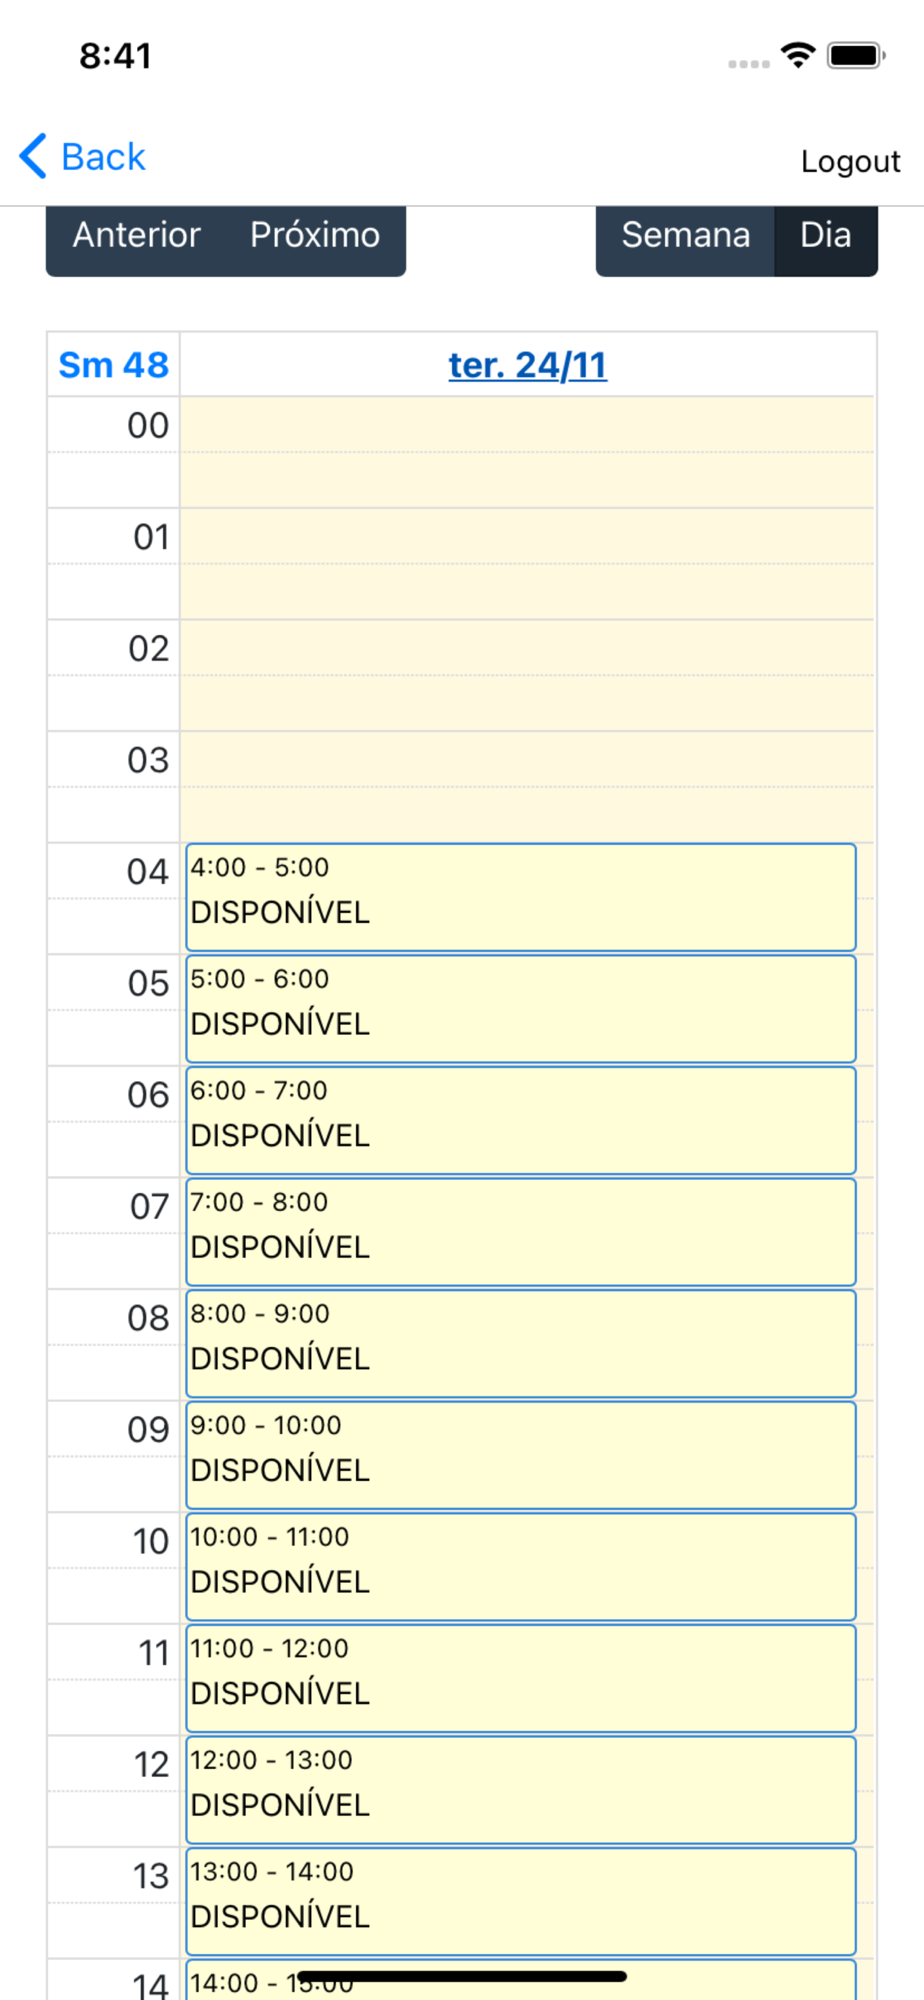Open the 9:00 - 10:00 slot
This screenshot has height=2000, width=924.
point(520,1455)
